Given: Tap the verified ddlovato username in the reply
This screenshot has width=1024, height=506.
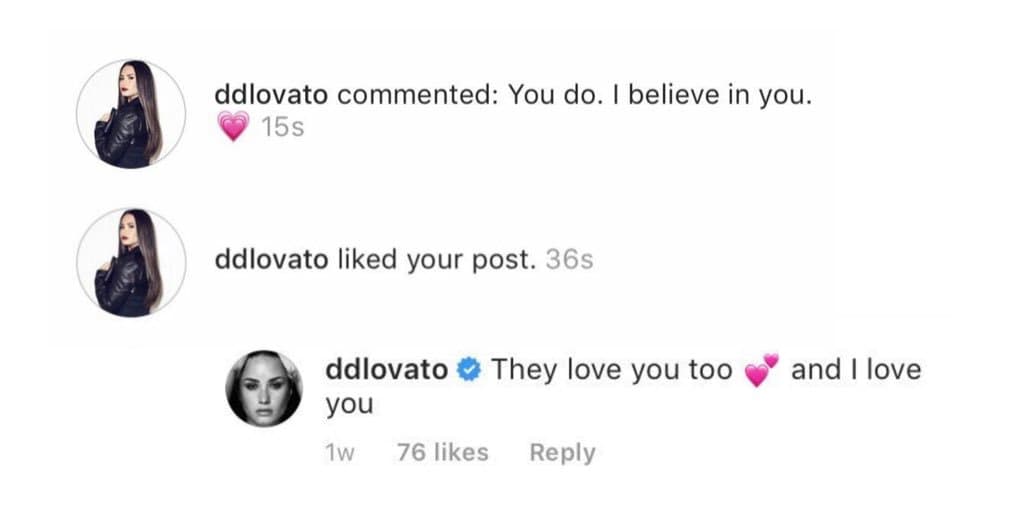Looking at the screenshot, I should pos(387,370).
